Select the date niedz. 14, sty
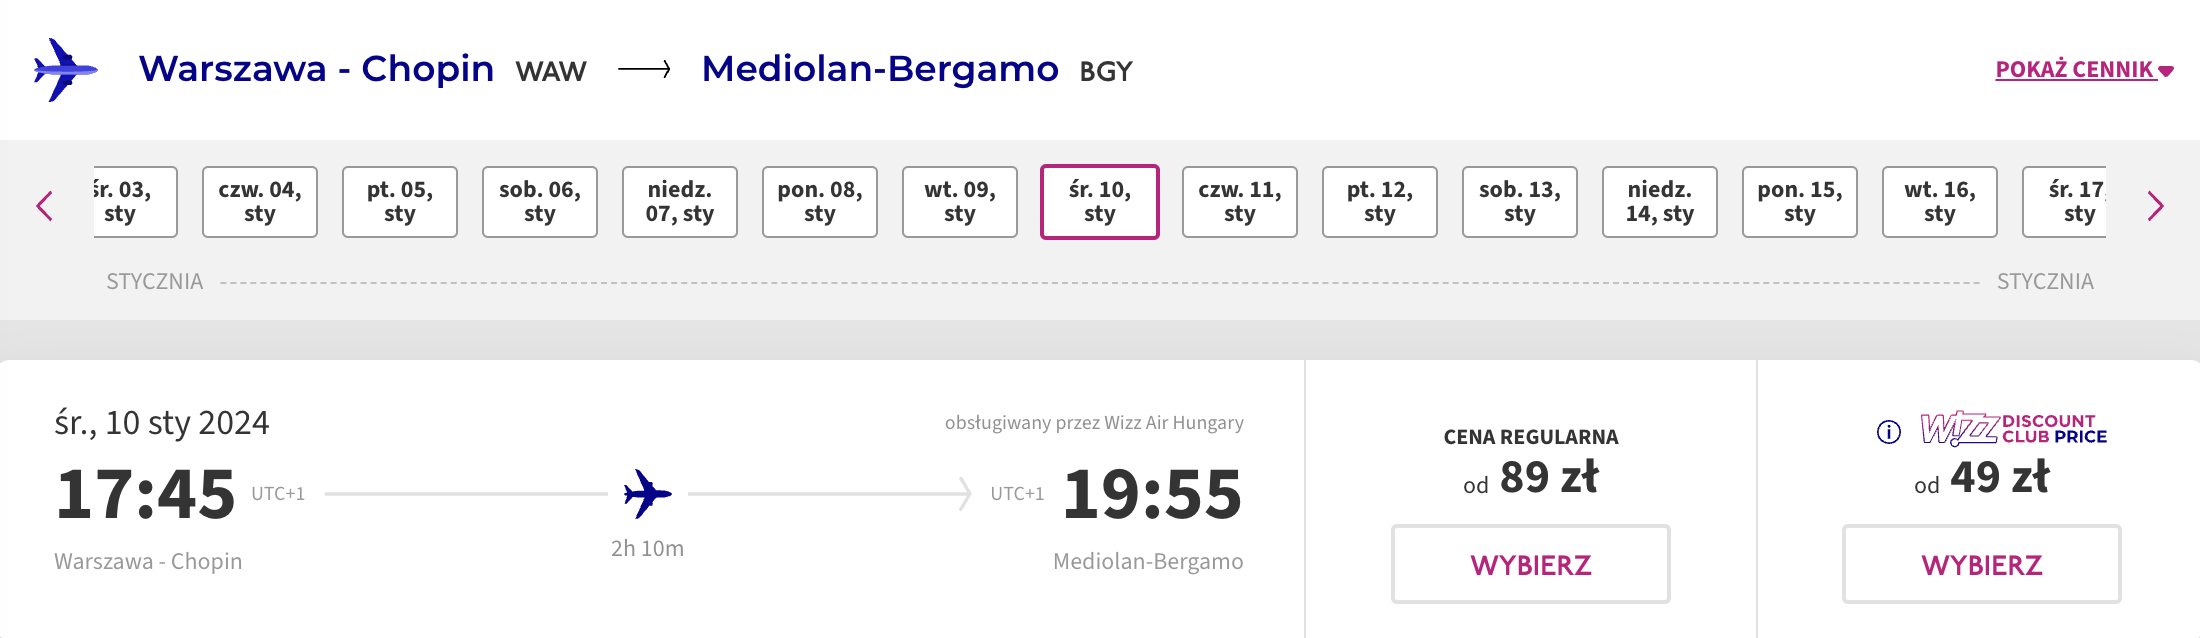Screen dimensions: 2200x638 pos(1660,202)
